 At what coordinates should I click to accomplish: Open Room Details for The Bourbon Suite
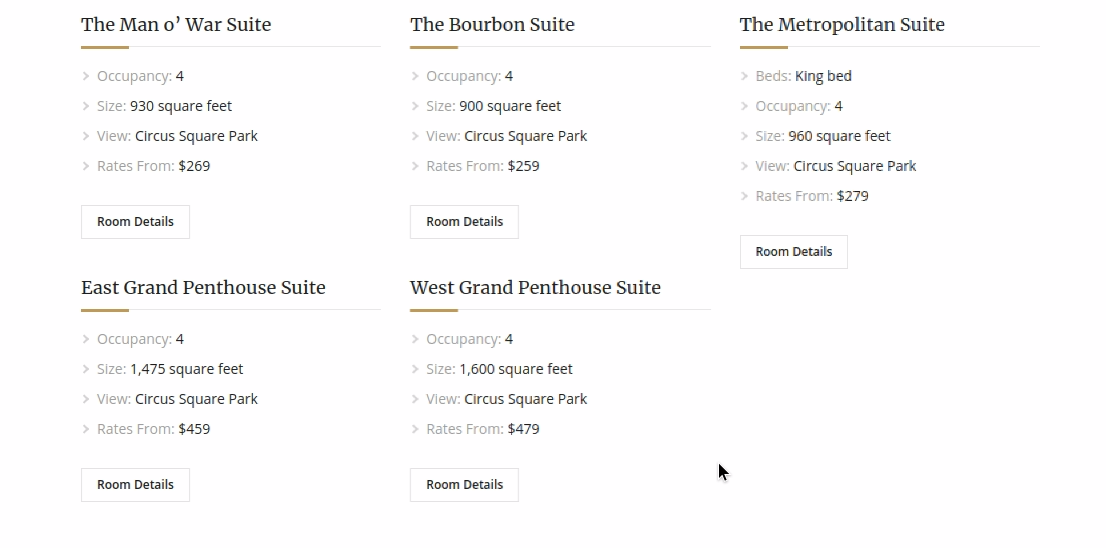464,222
